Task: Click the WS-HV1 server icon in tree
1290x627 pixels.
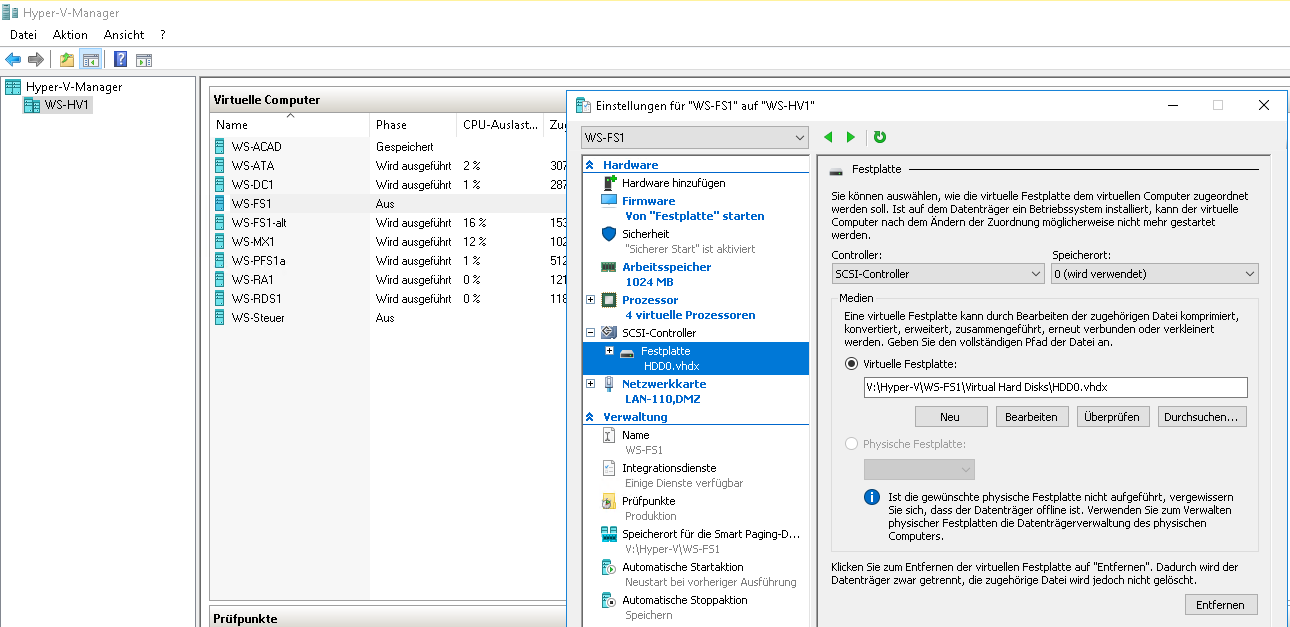Action: click(32, 105)
